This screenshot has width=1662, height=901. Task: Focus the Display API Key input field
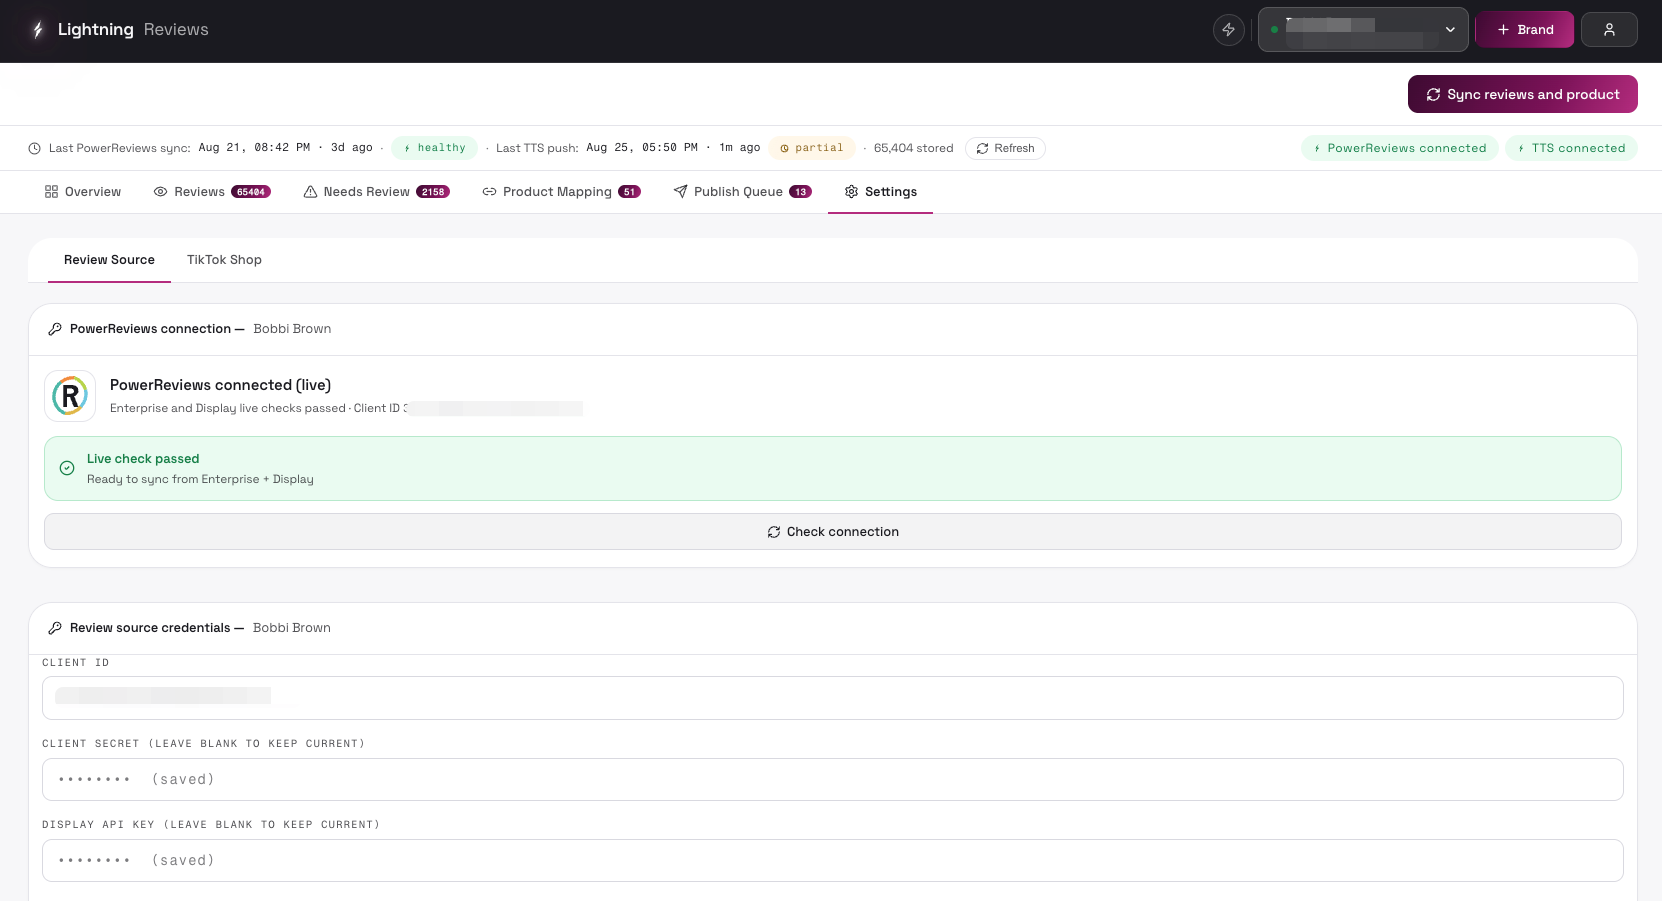[x=833, y=860]
